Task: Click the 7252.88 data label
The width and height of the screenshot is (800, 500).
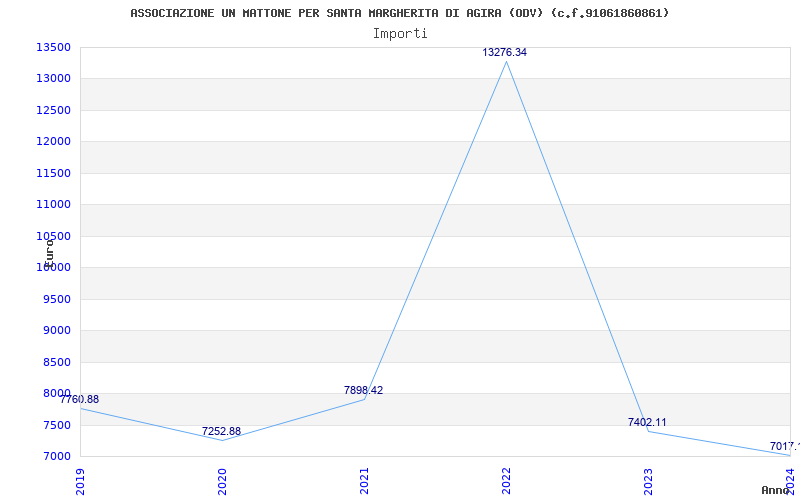Action: [x=221, y=431]
